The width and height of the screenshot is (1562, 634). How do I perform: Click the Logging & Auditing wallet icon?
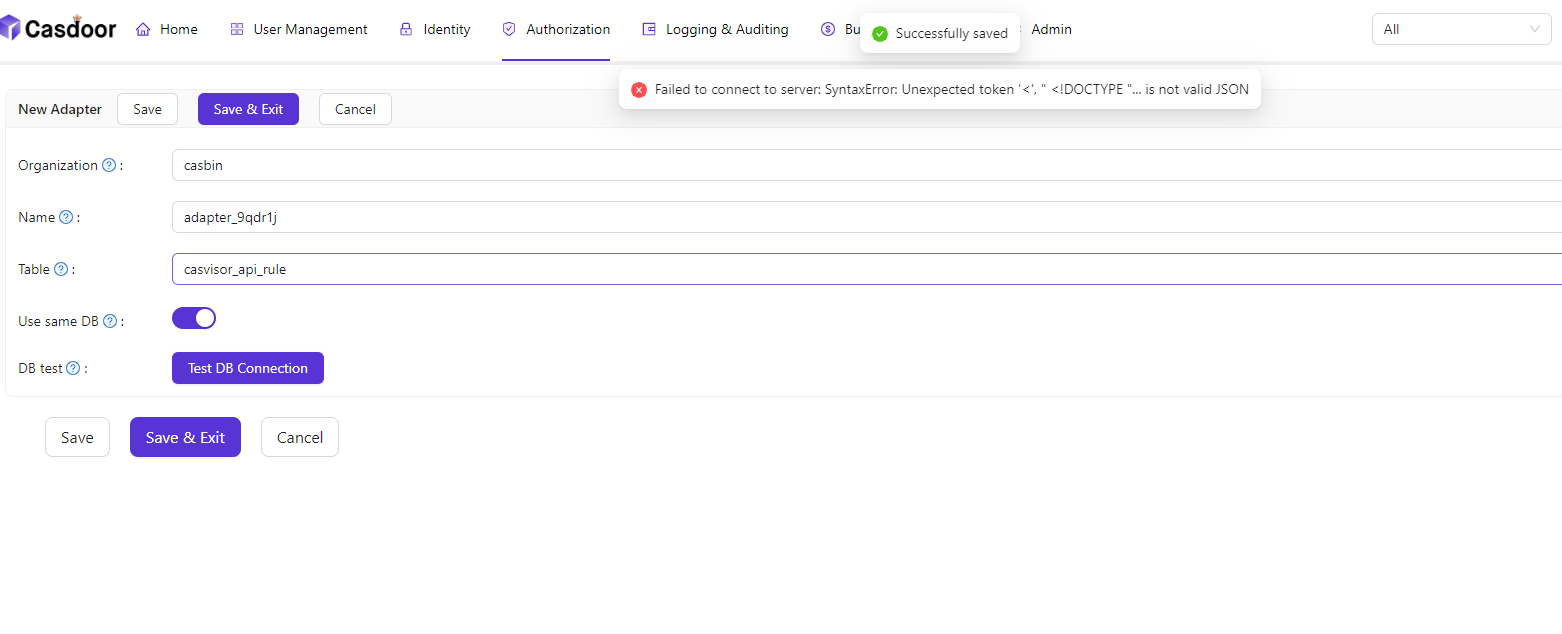[x=649, y=29]
